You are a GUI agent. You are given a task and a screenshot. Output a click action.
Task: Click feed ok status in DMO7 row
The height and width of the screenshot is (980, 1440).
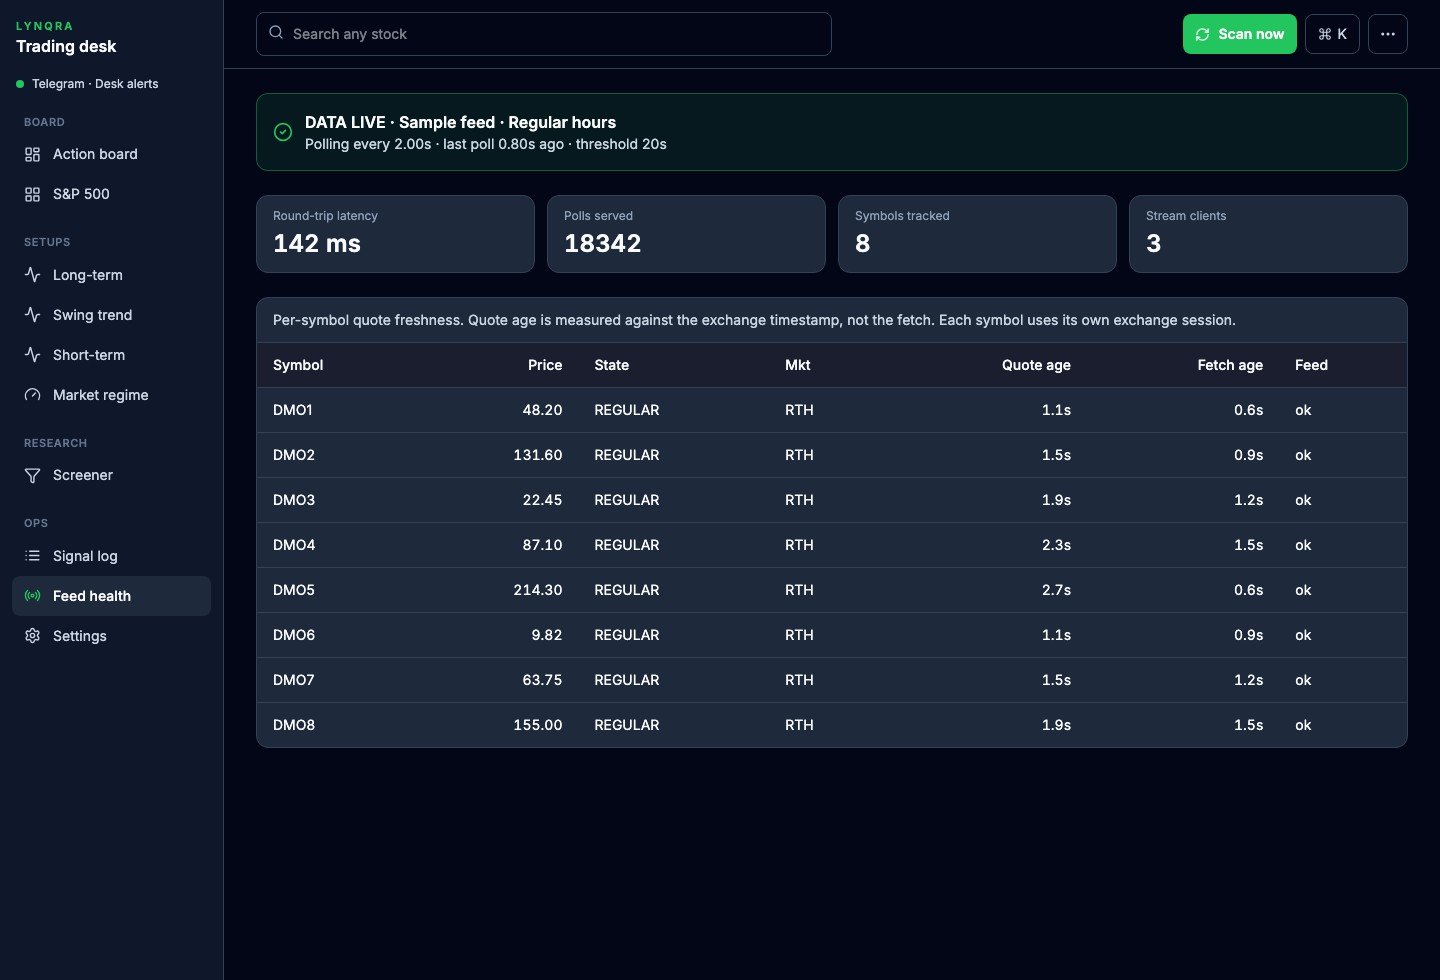click(x=1303, y=680)
